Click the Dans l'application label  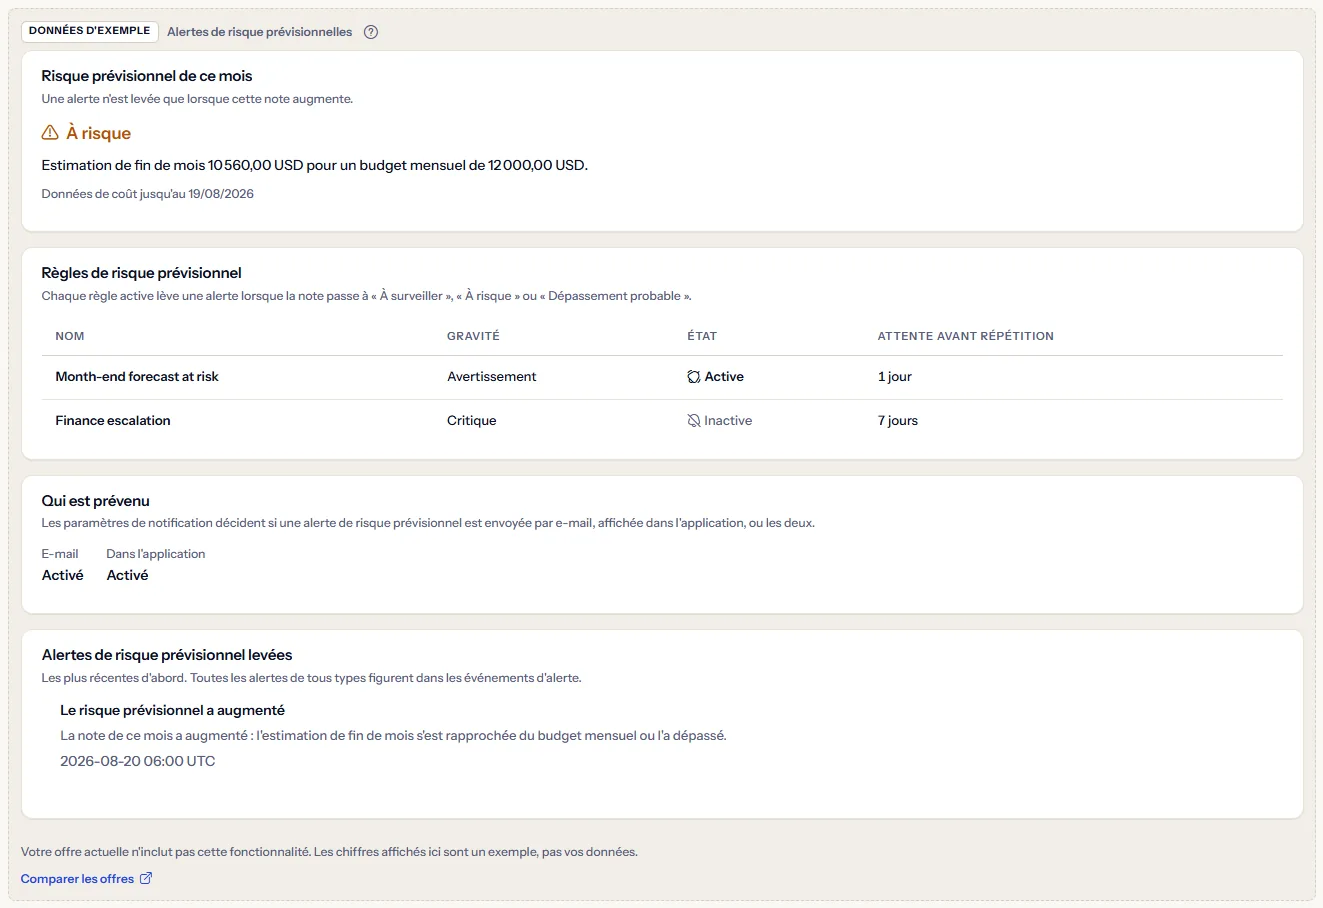pyautogui.click(x=156, y=554)
